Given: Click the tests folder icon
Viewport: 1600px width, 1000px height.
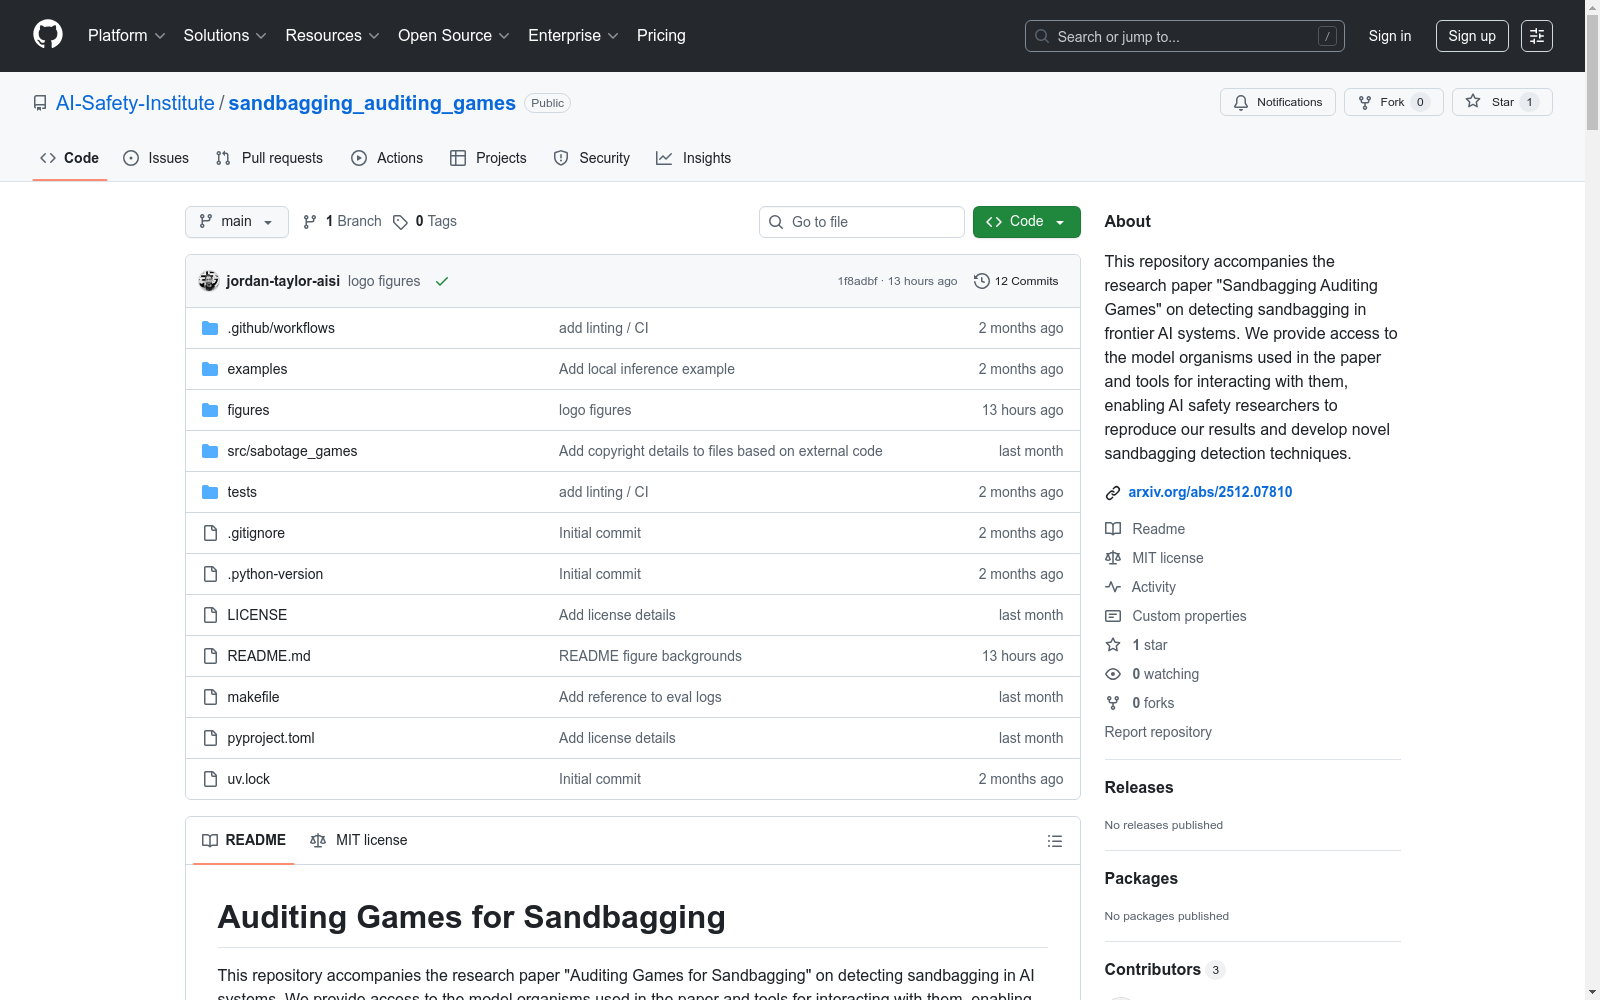Looking at the screenshot, I should tap(210, 492).
